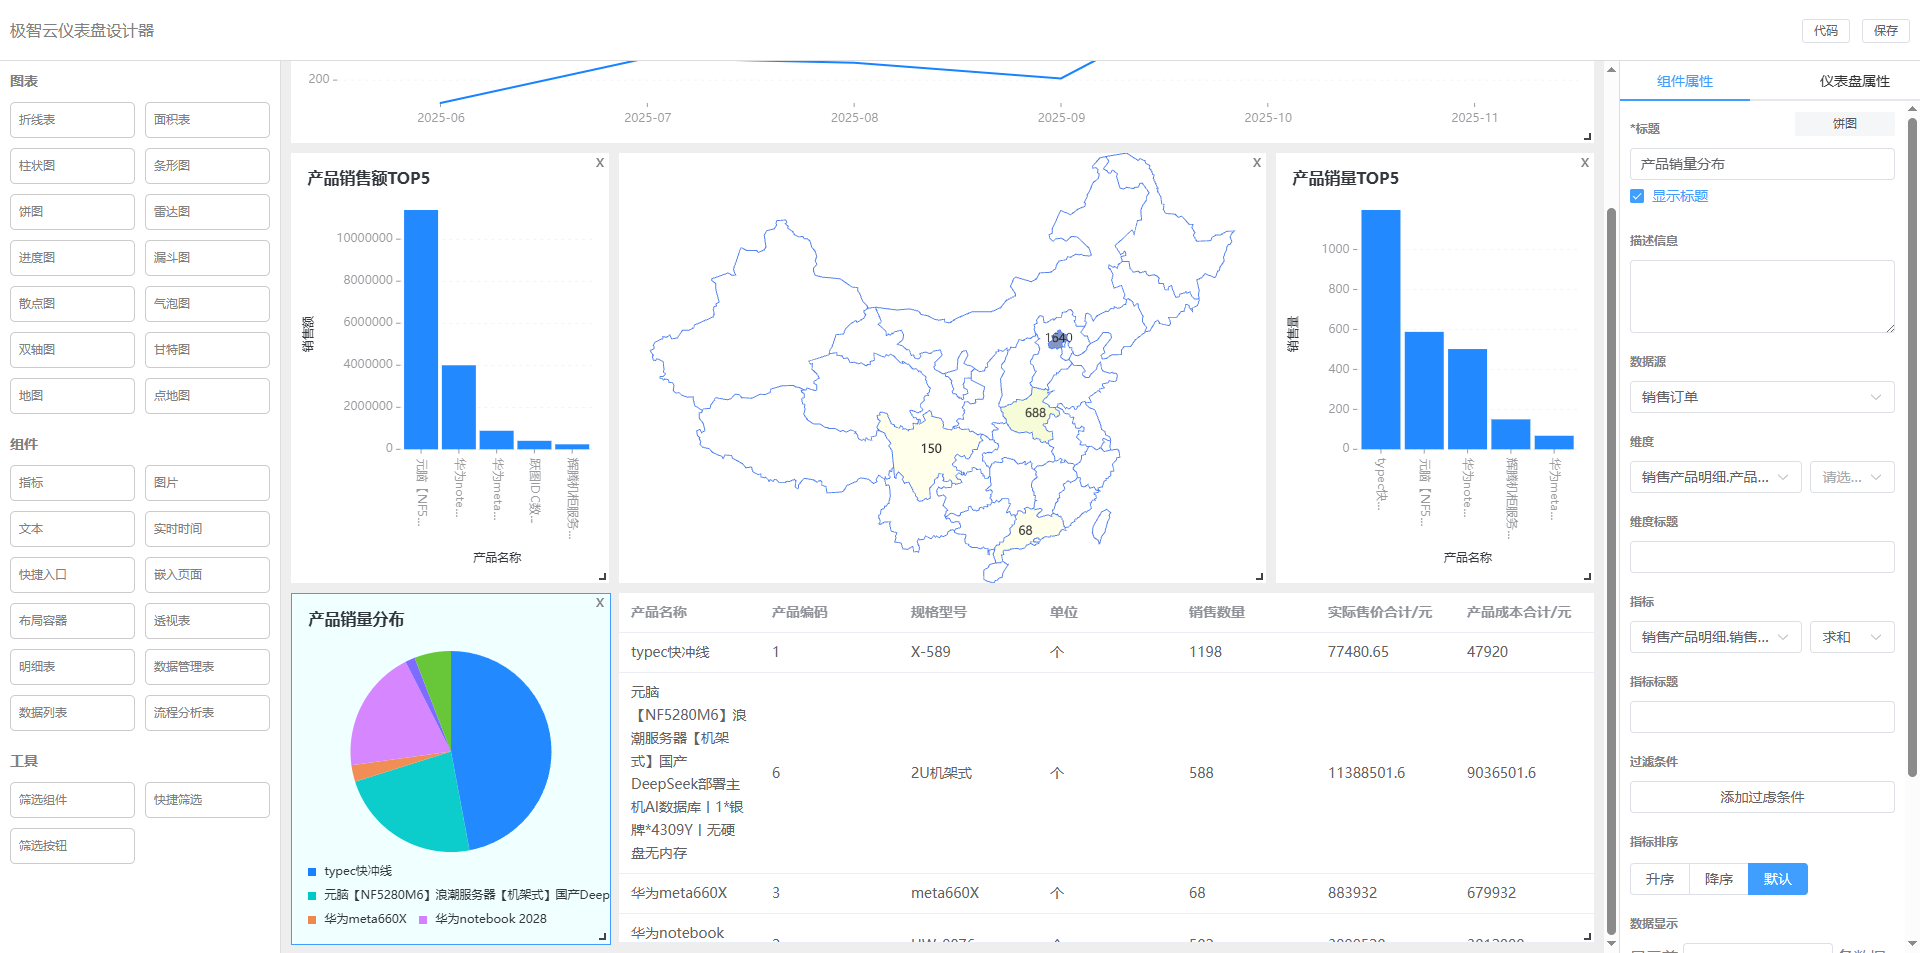Add a 折线表 chart from the palette
Screen dimensions: 1920x953
point(72,120)
